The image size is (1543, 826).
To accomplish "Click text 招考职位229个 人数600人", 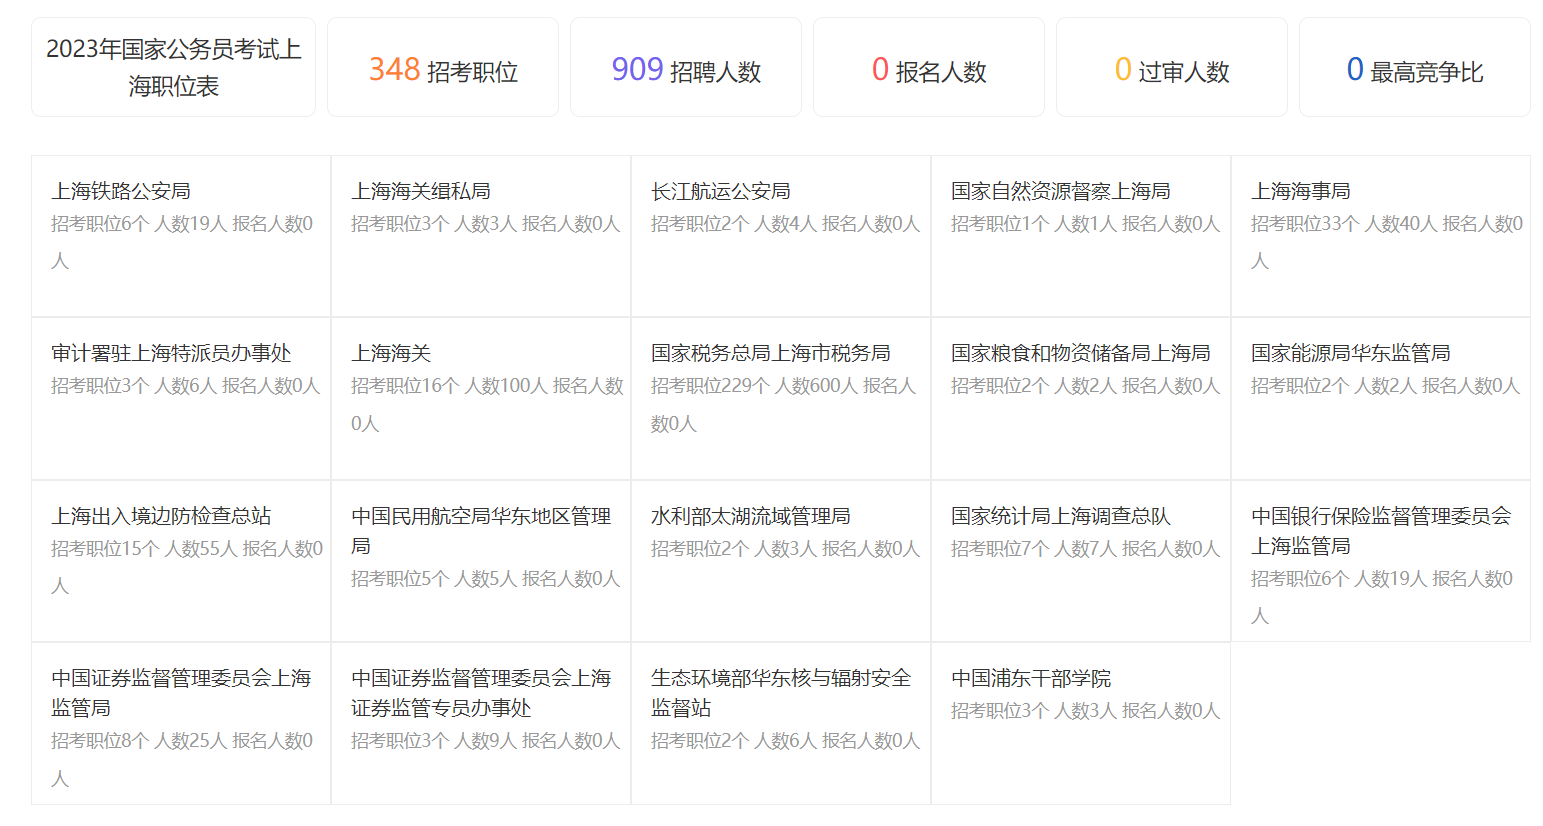I will [754, 386].
